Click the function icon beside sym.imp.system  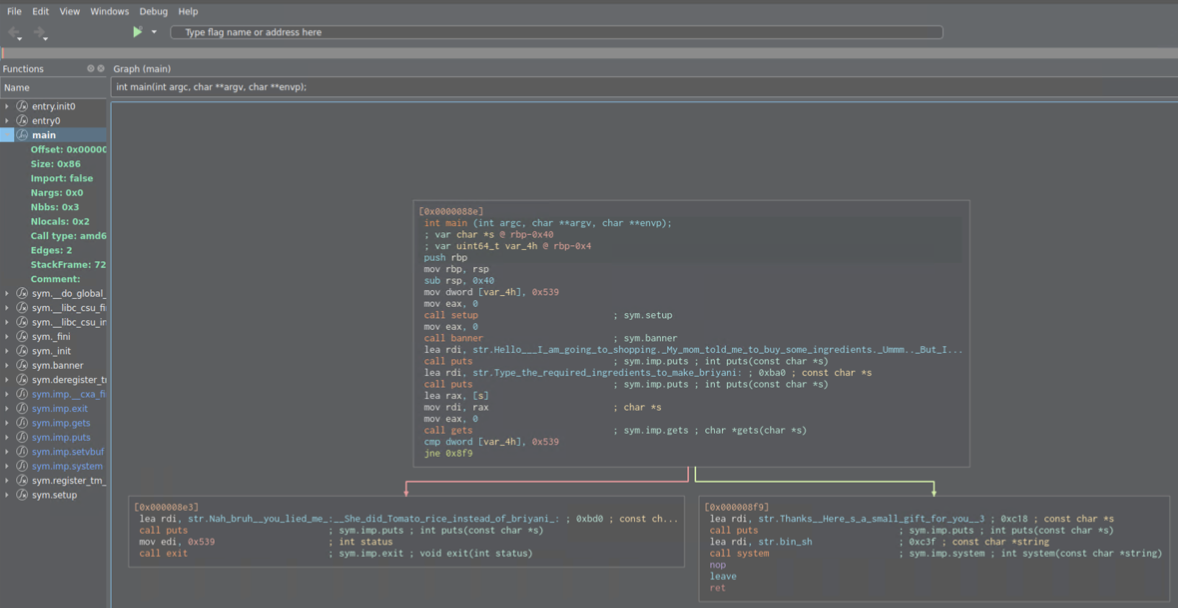coord(22,466)
